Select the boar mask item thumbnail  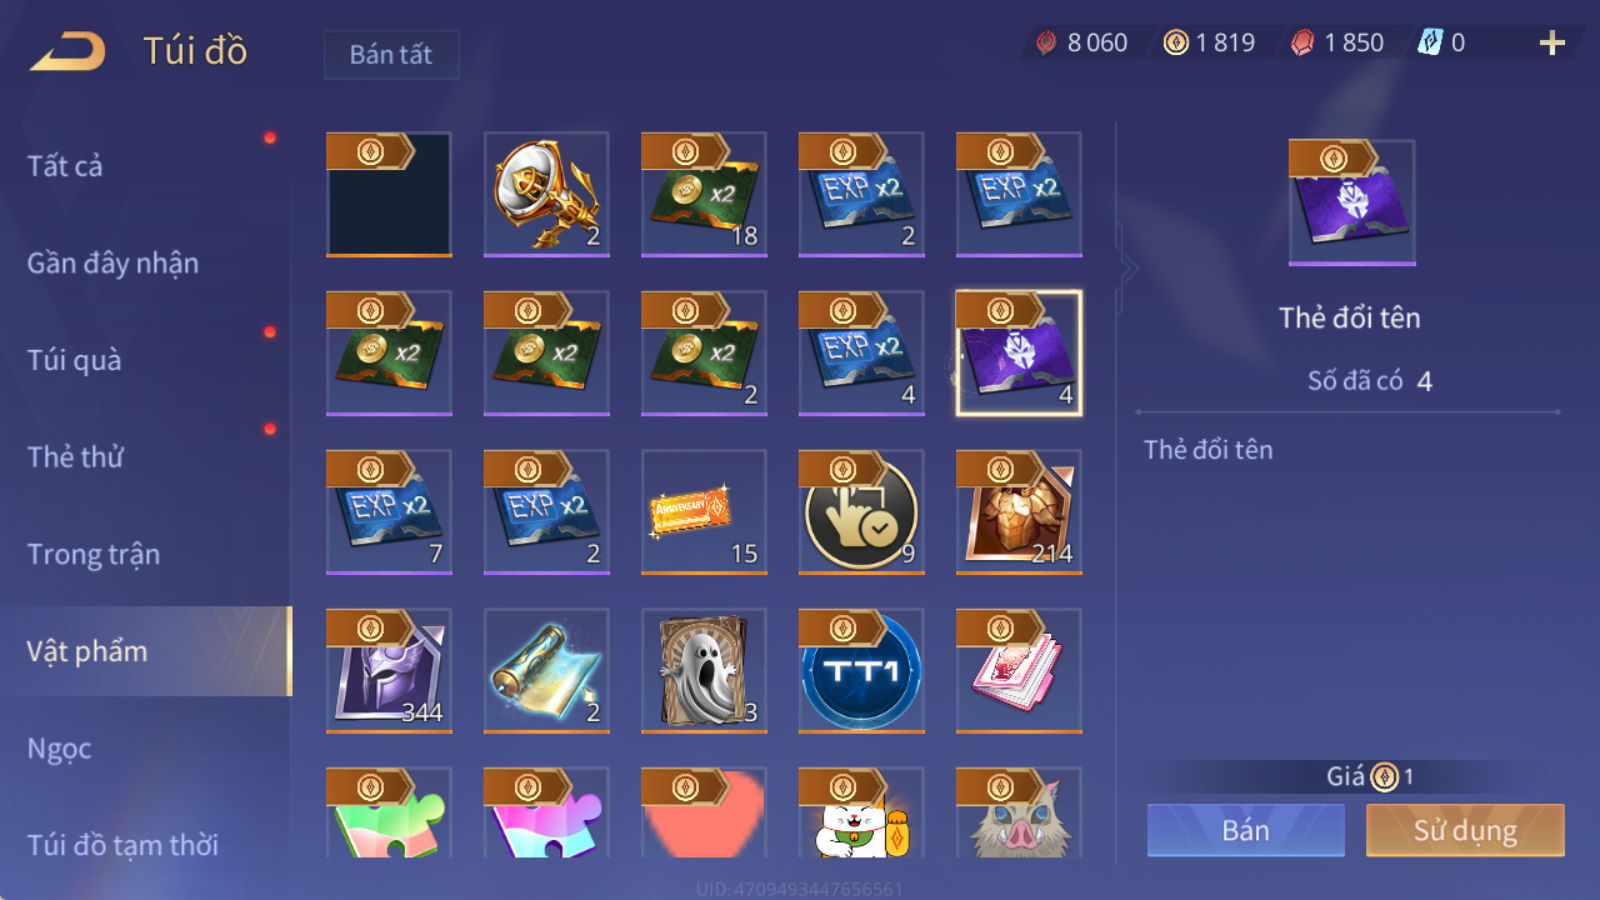[1019, 813]
